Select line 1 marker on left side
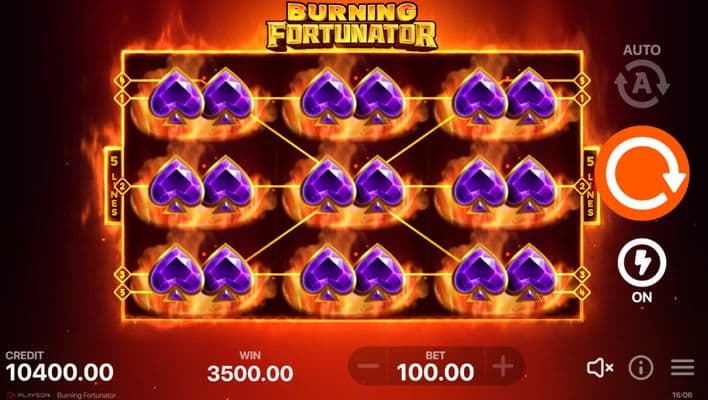 point(122,98)
